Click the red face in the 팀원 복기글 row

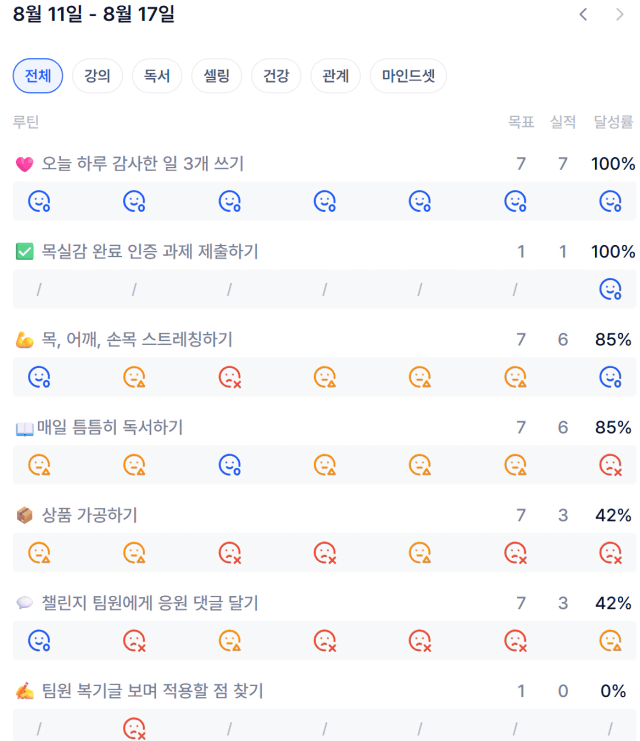135,728
